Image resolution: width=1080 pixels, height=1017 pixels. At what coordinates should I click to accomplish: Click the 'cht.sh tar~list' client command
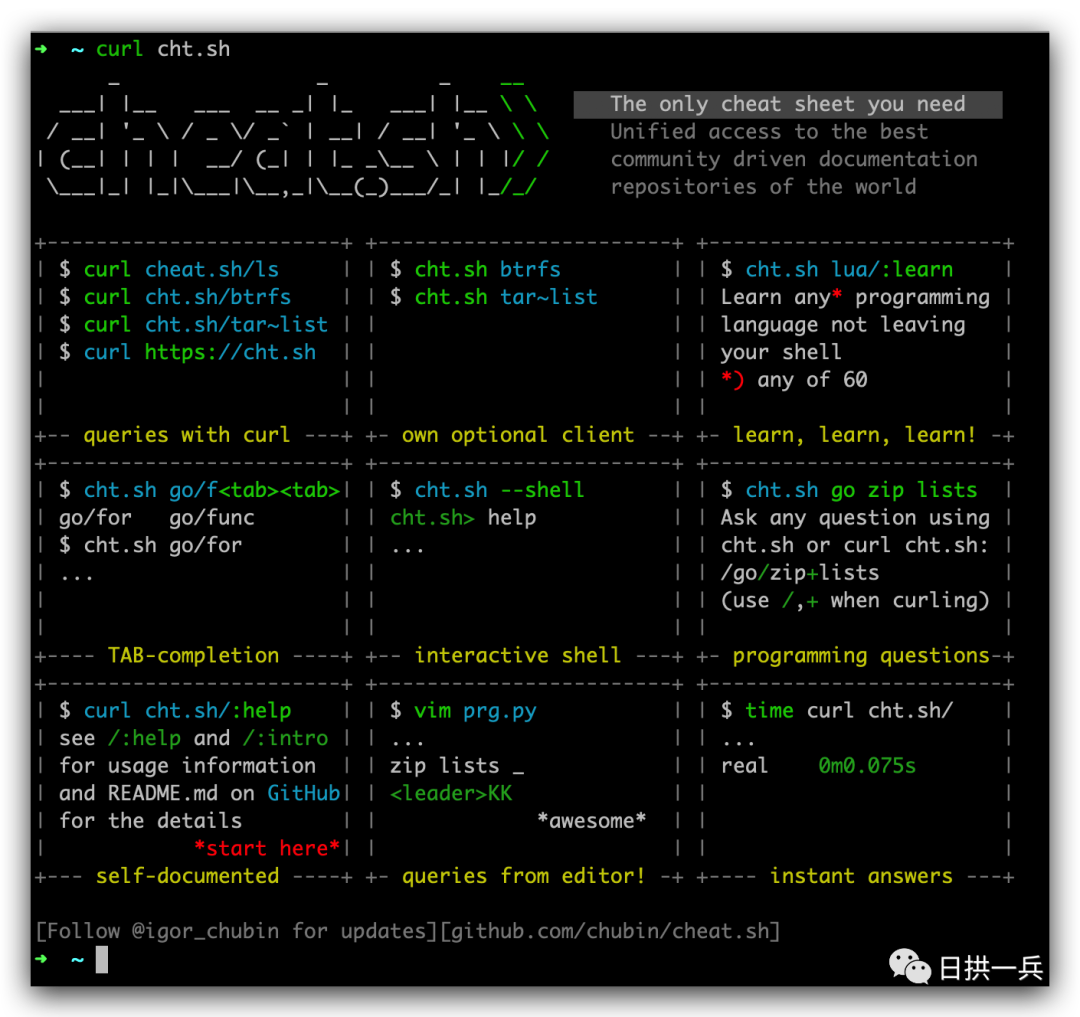506,297
